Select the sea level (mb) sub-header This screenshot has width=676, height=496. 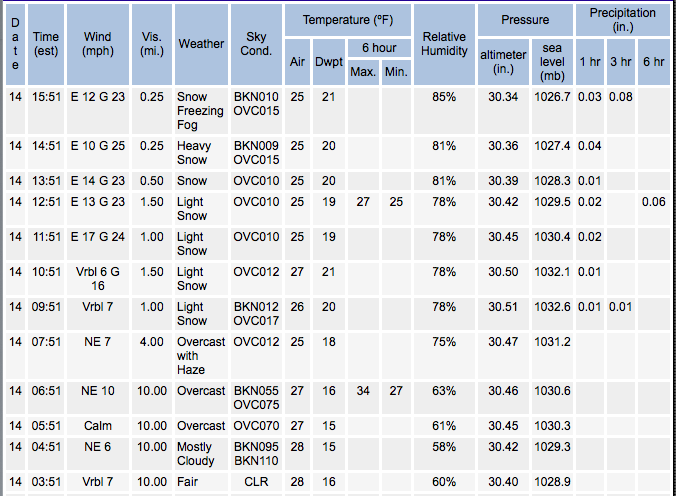[553, 61]
